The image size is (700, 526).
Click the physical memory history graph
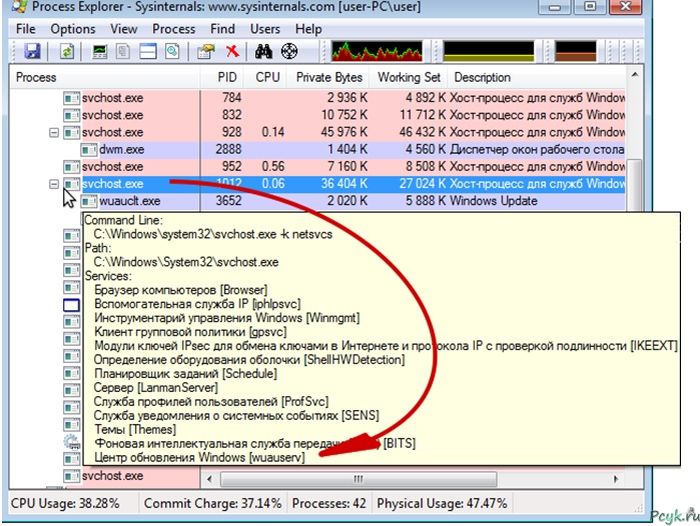click(575, 51)
